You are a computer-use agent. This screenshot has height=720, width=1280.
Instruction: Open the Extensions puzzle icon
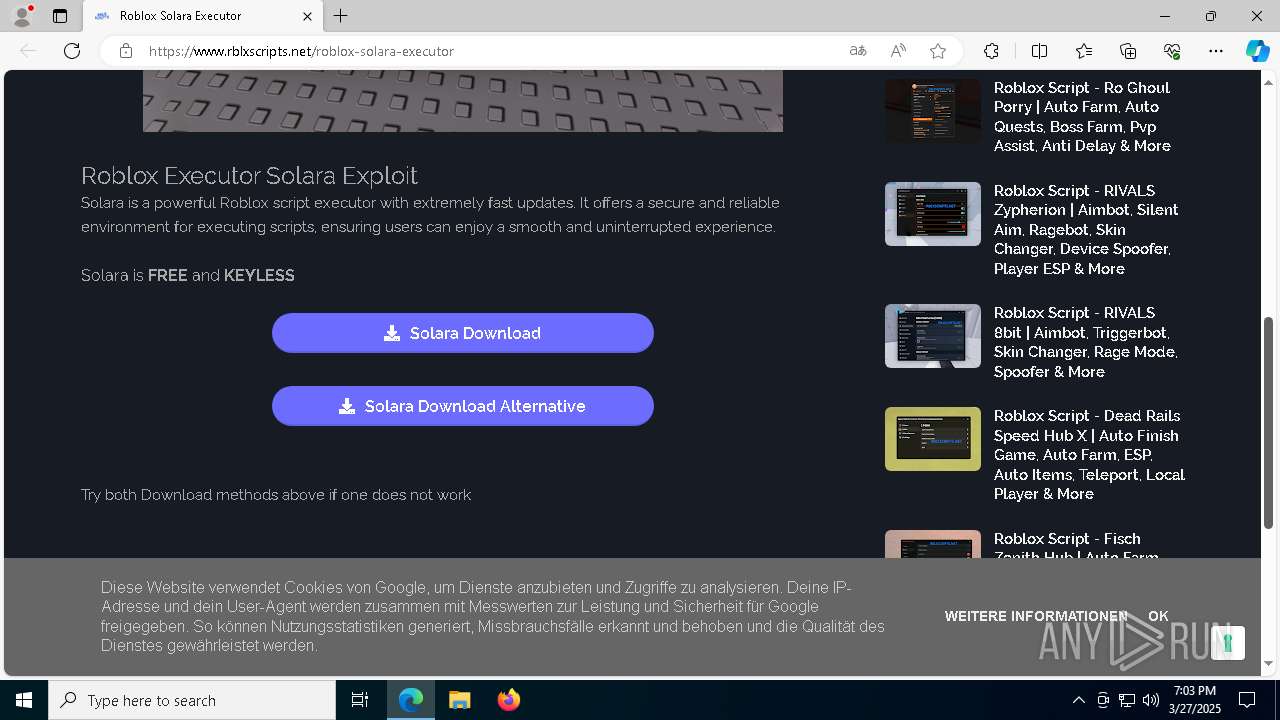coord(991,51)
